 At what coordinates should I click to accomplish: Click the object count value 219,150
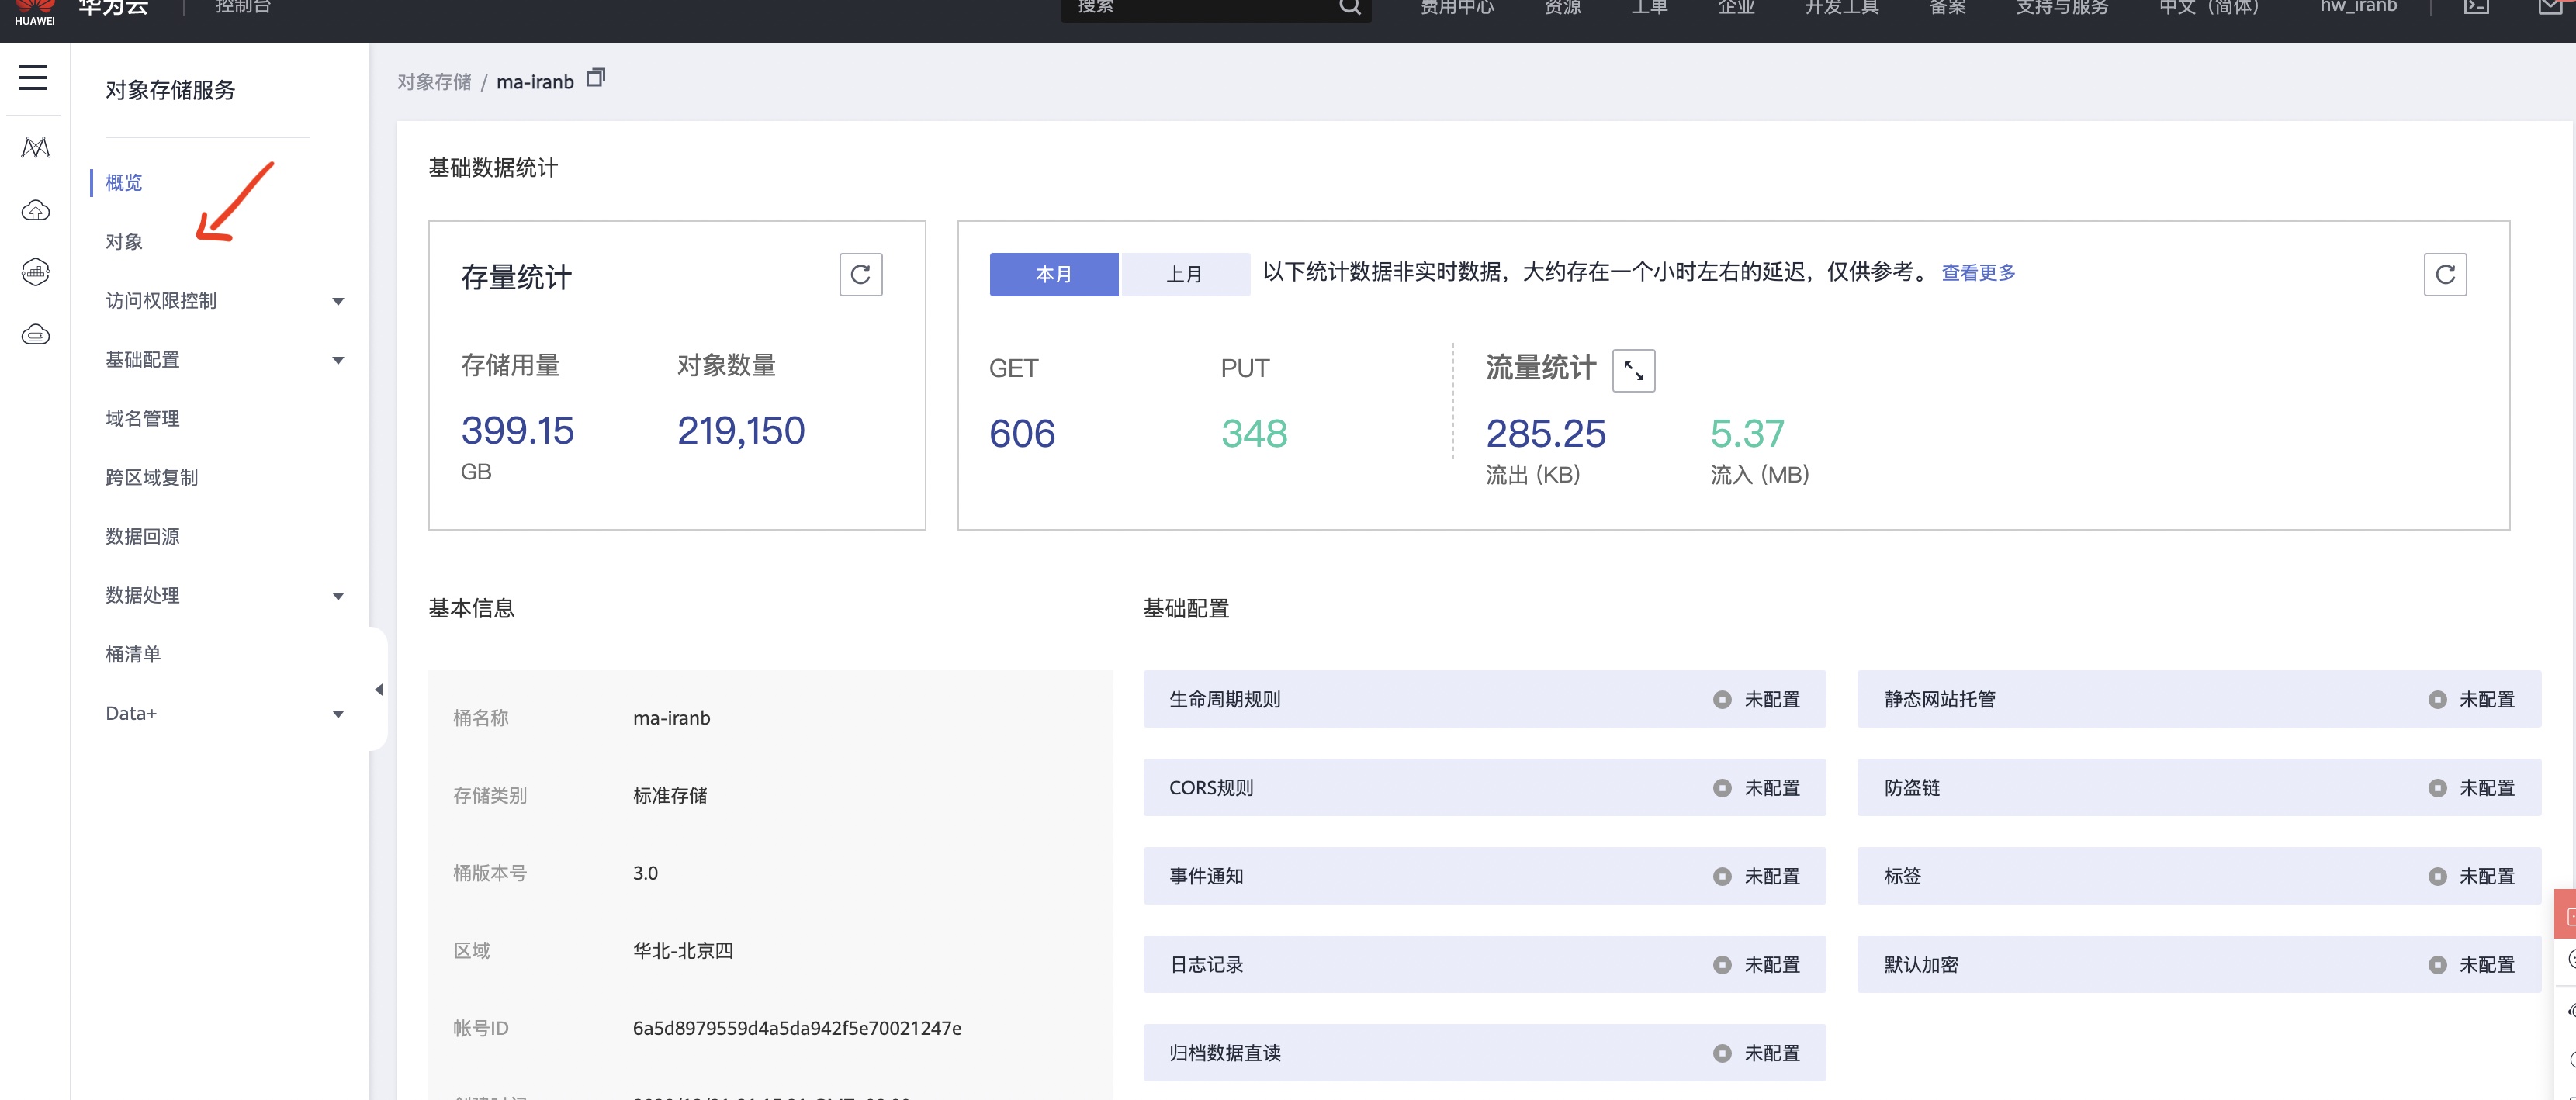tap(741, 431)
